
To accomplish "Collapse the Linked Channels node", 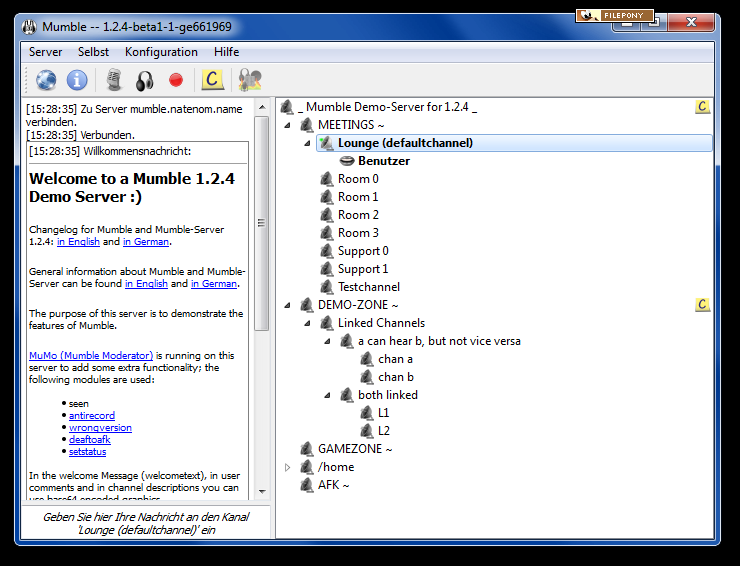I will [308, 323].
